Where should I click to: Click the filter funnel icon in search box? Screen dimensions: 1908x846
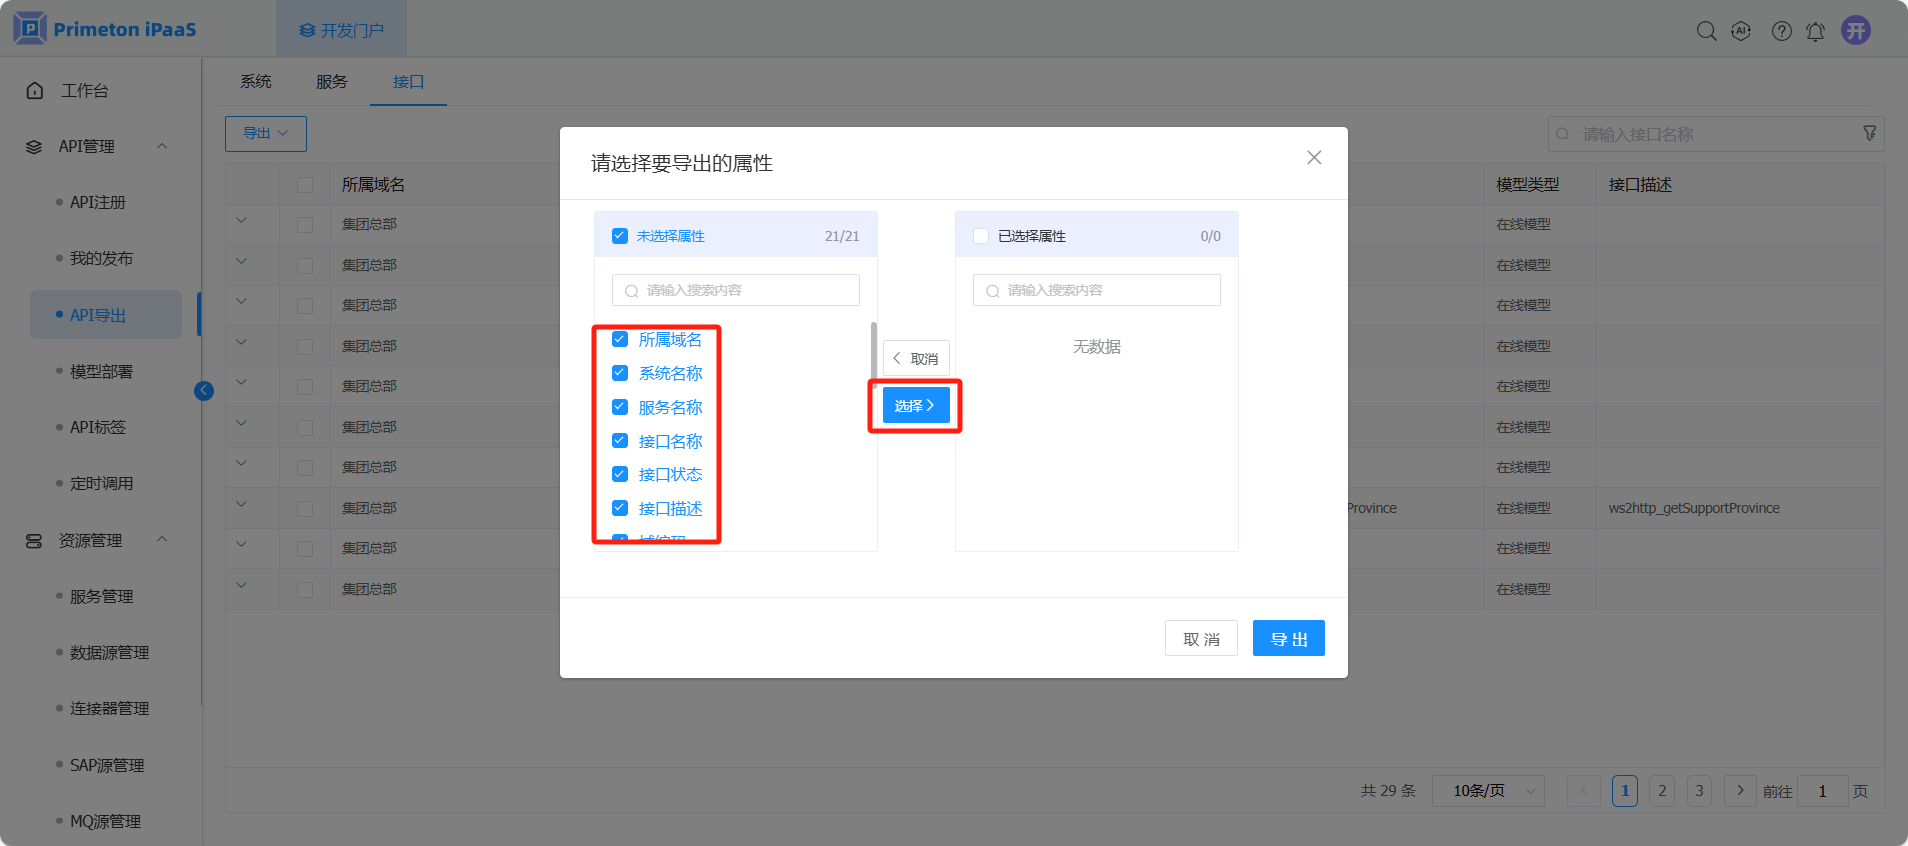(1869, 133)
